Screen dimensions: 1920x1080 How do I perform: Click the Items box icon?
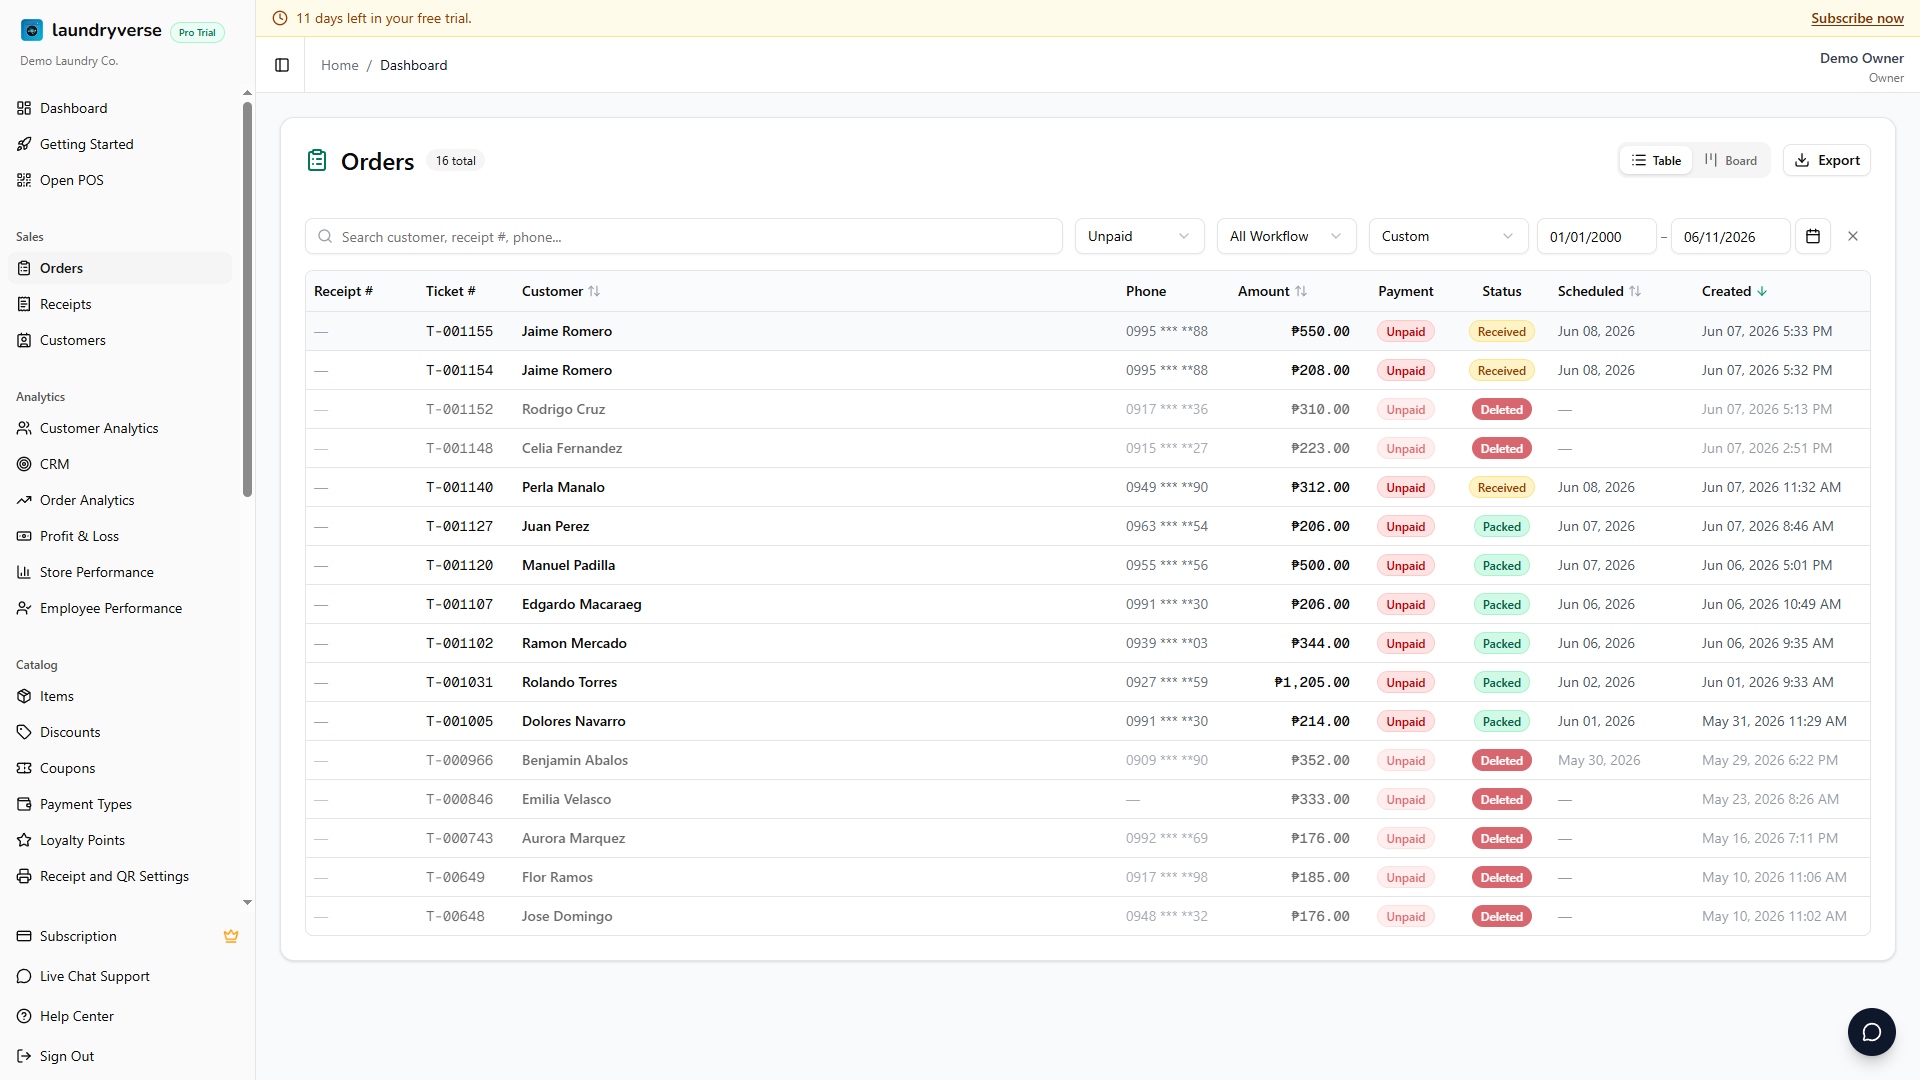click(x=24, y=696)
